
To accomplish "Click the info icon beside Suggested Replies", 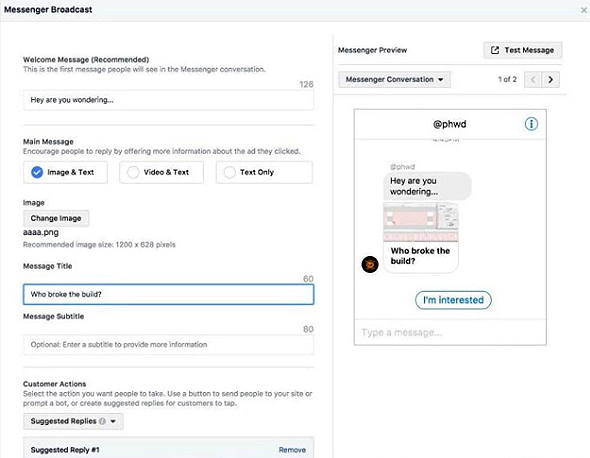I will 102,421.
